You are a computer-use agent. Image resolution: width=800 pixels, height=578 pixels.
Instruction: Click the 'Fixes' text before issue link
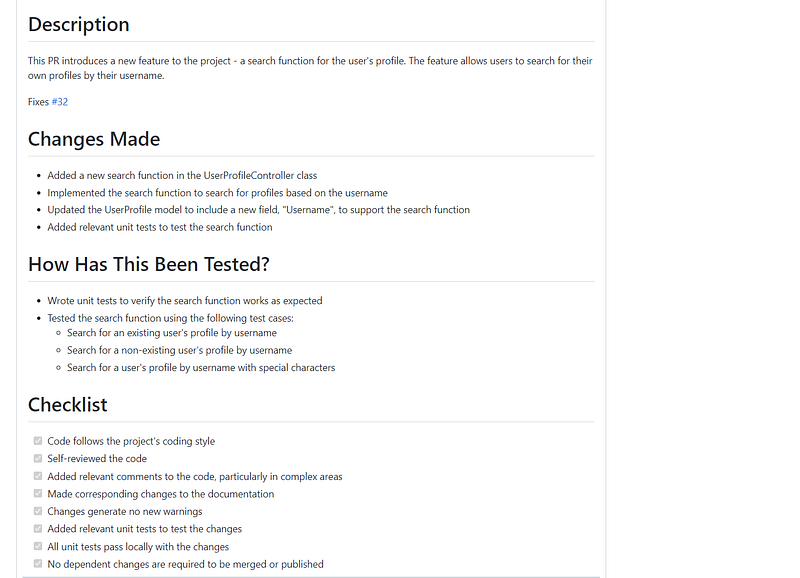point(38,102)
